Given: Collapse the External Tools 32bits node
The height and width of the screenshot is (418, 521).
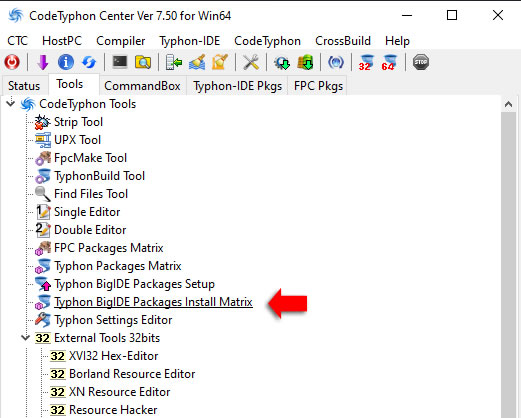Looking at the screenshot, I should pyautogui.click(x=26, y=338).
